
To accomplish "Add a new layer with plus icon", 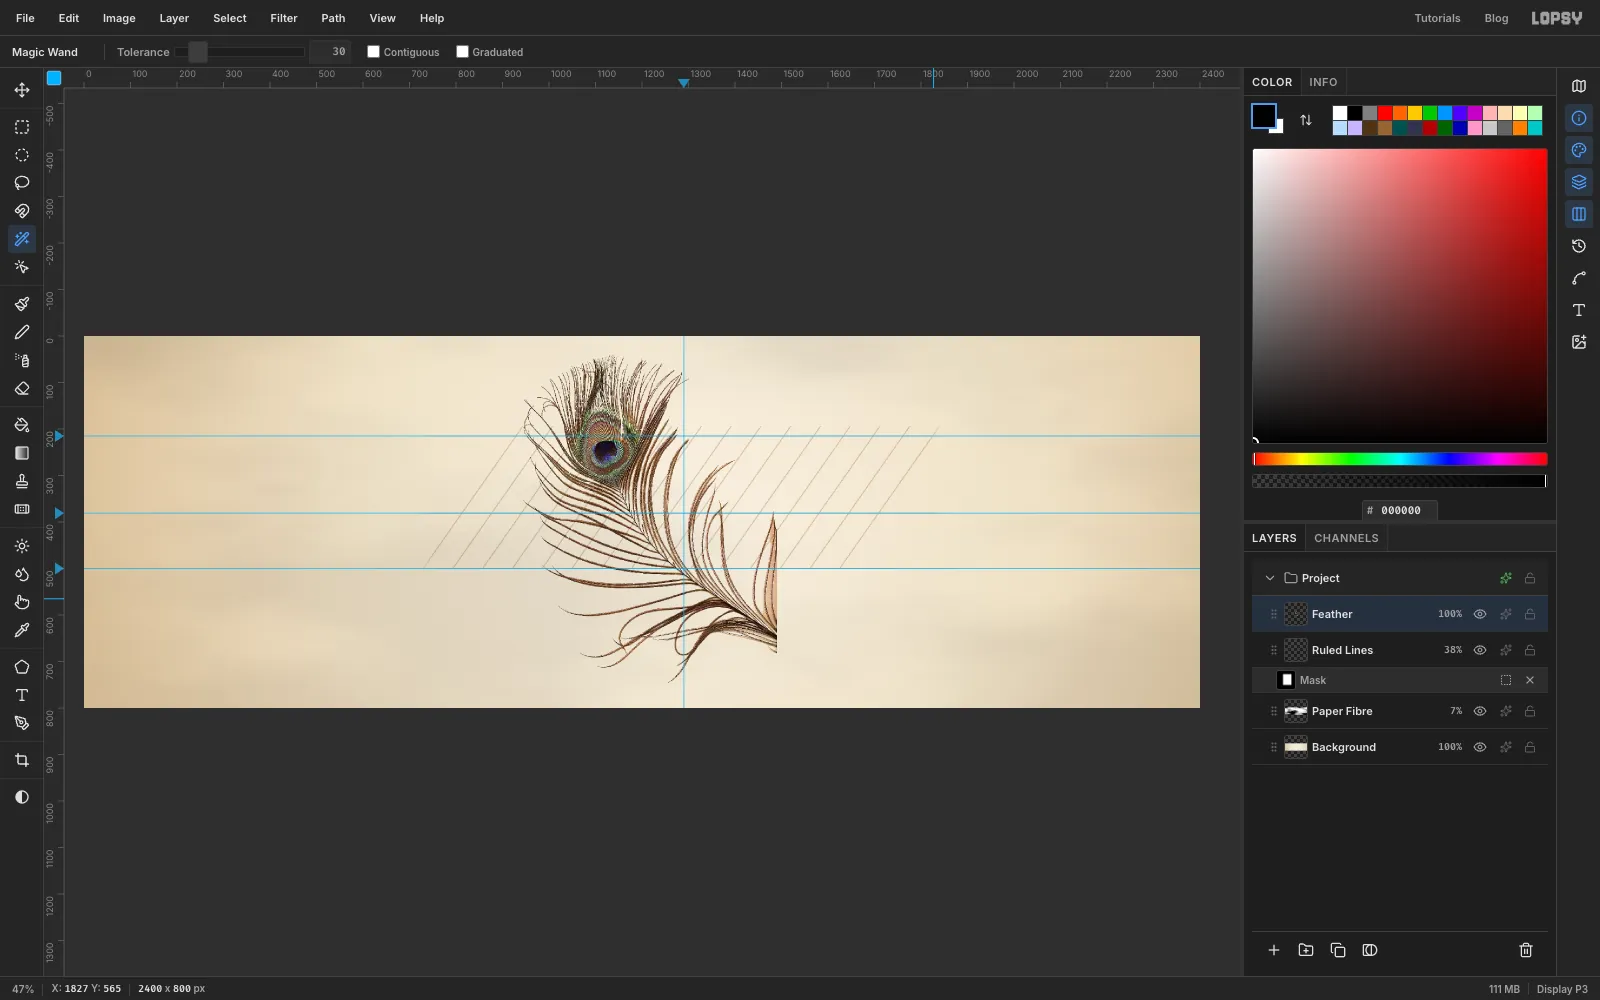I will coord(1274,950).
